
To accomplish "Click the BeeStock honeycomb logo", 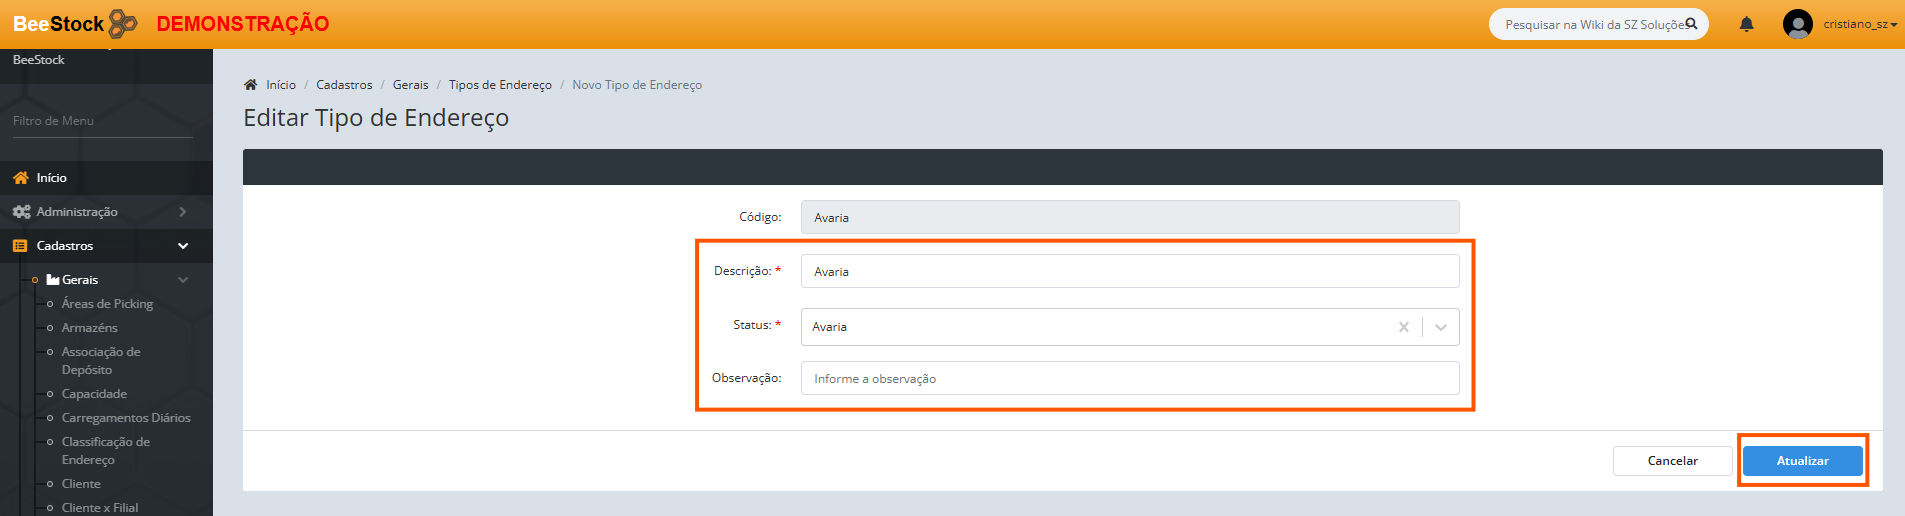I will tap(123, 23).
